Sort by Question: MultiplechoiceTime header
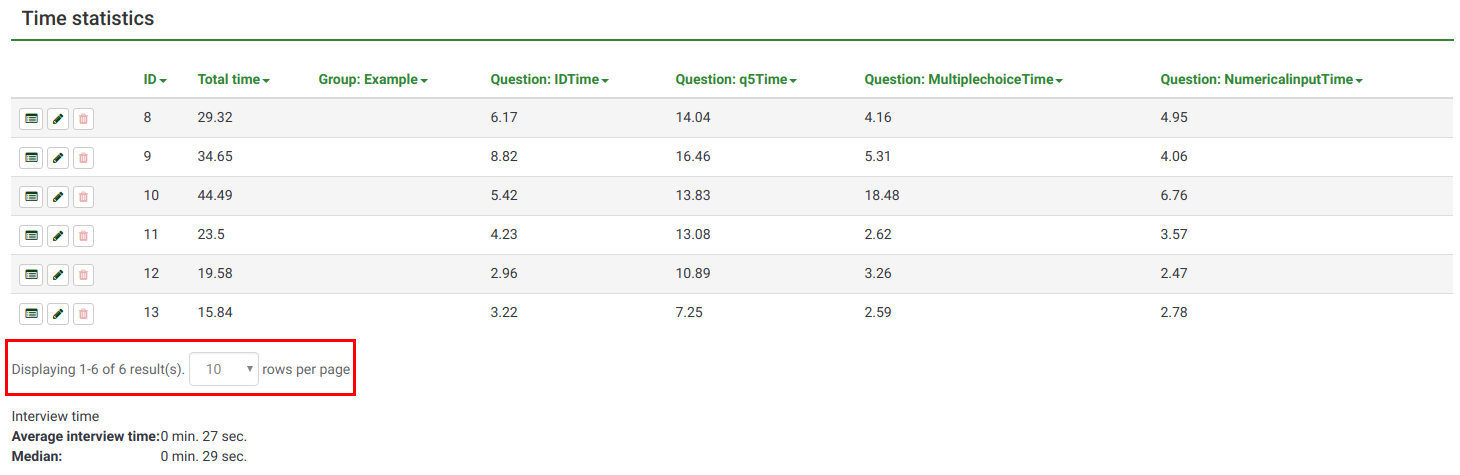 tap(963, 80)
